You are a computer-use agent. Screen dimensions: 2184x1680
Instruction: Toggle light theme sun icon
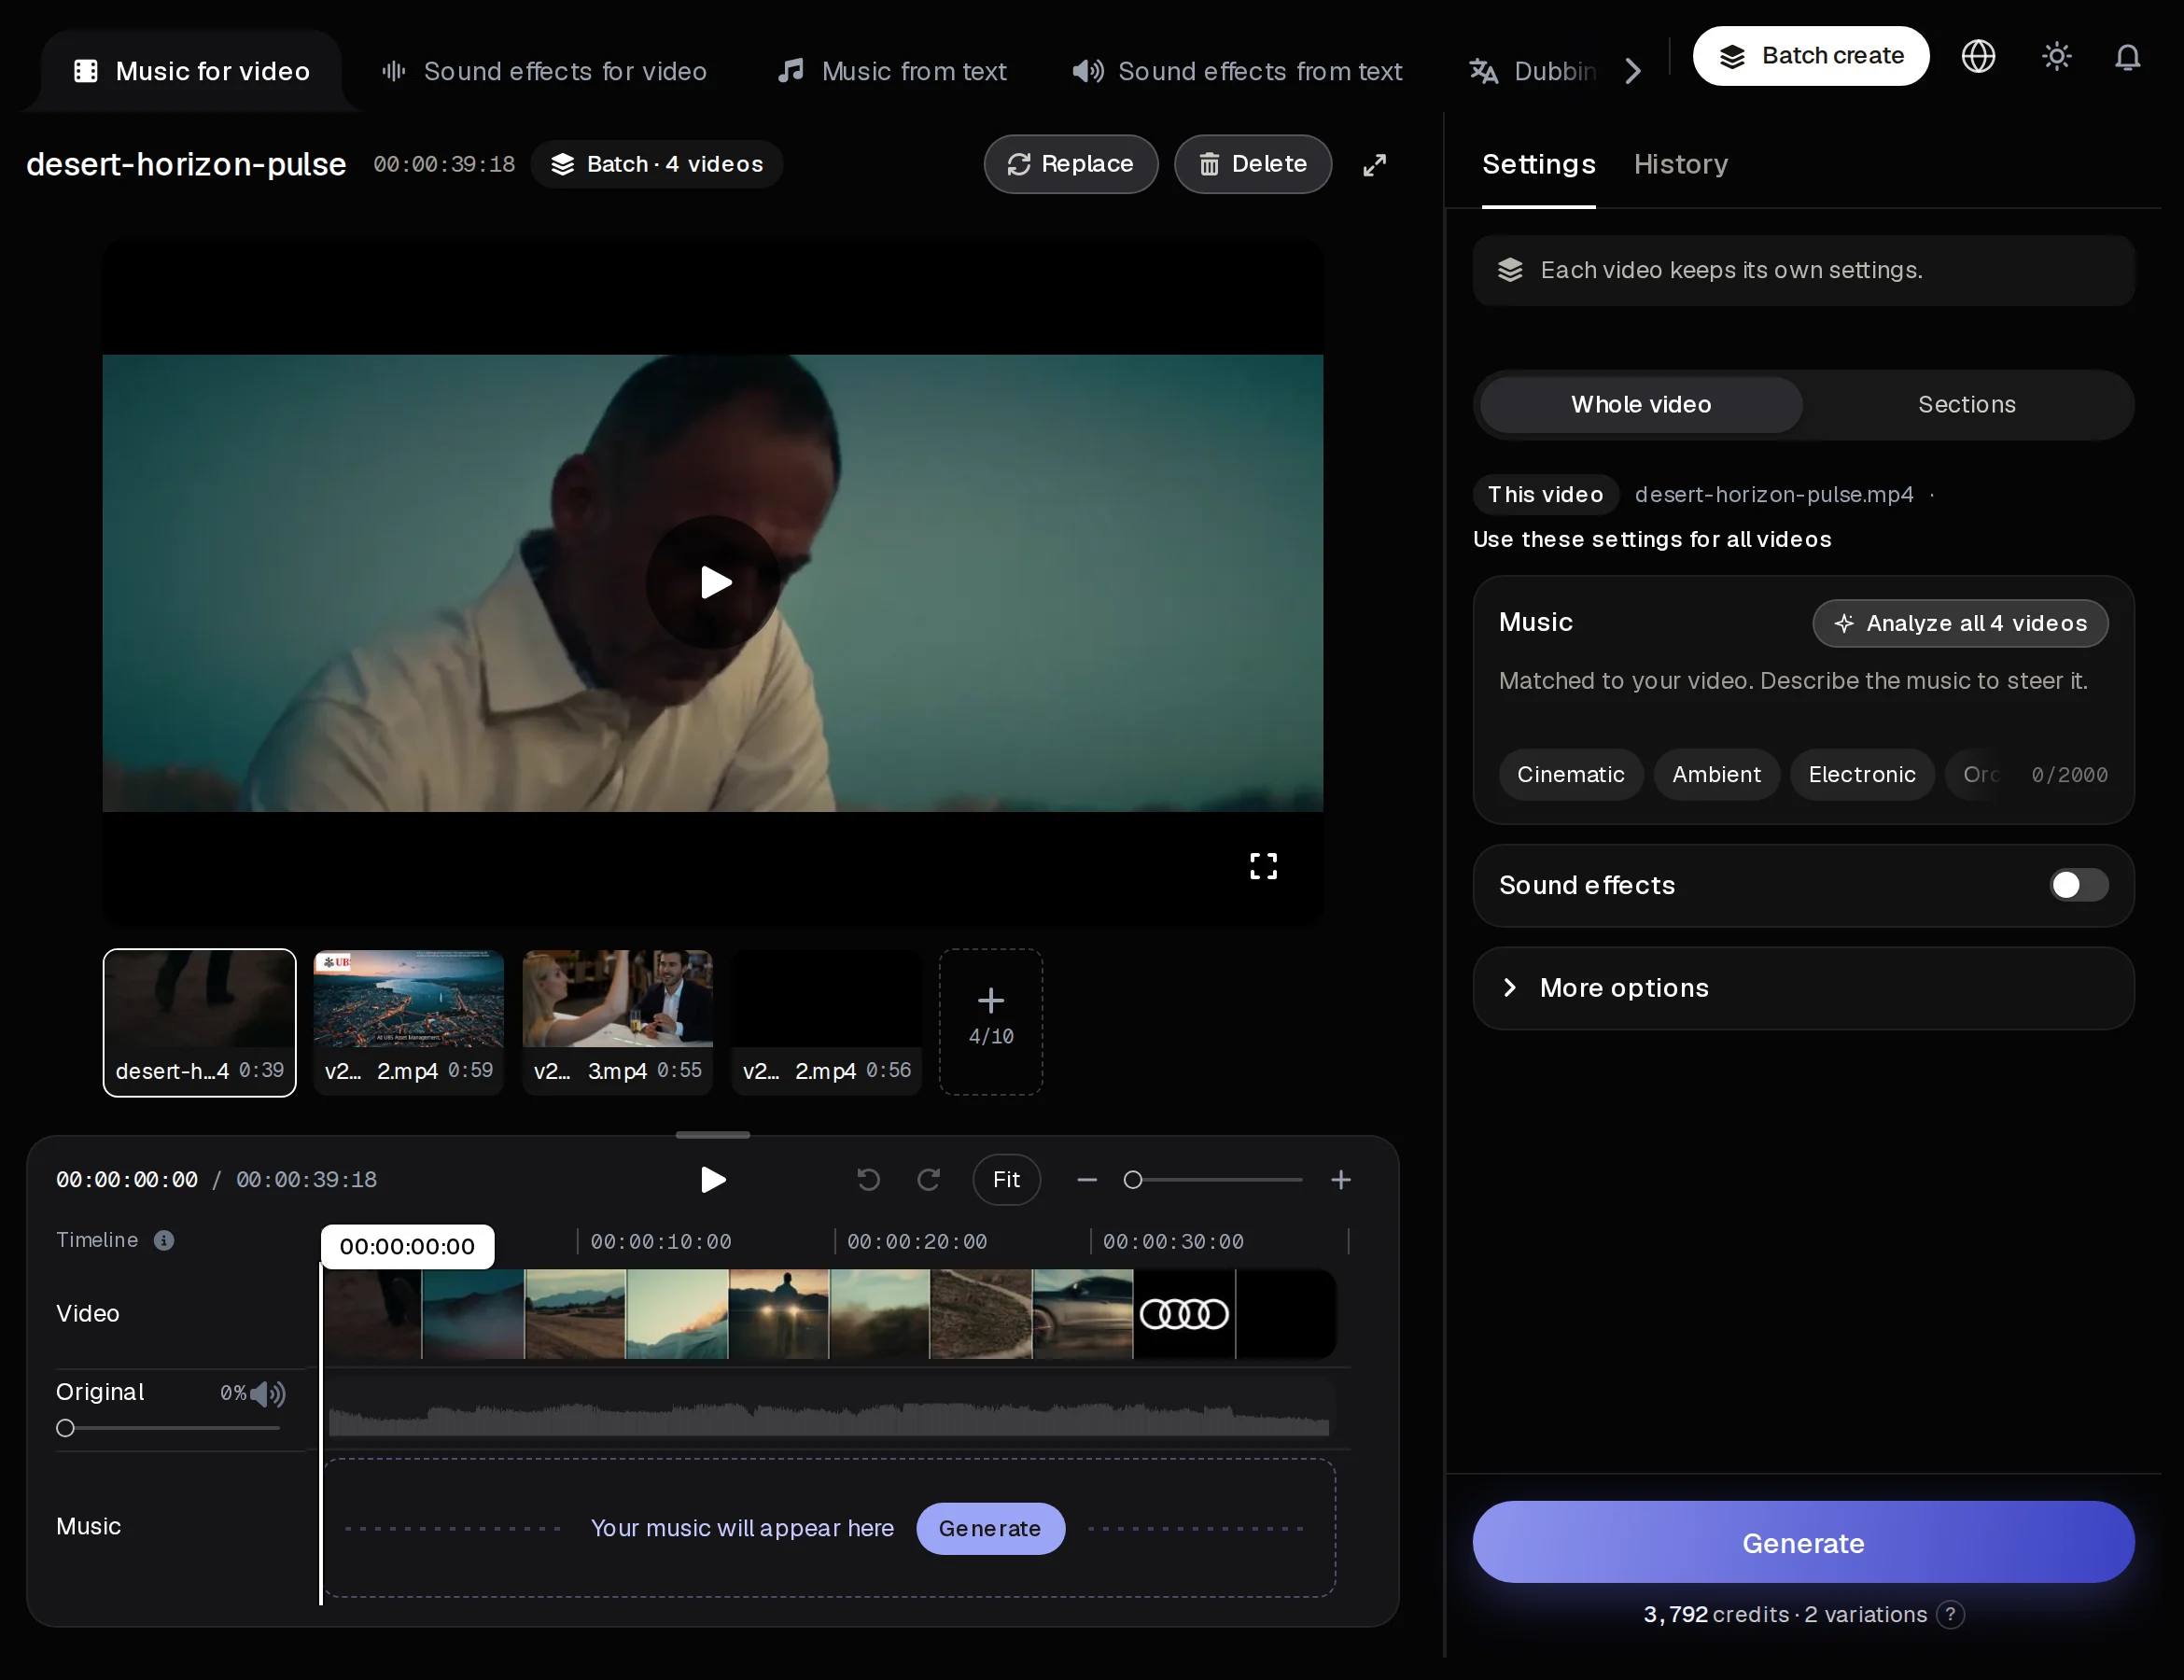click(x=2056, y=56)
